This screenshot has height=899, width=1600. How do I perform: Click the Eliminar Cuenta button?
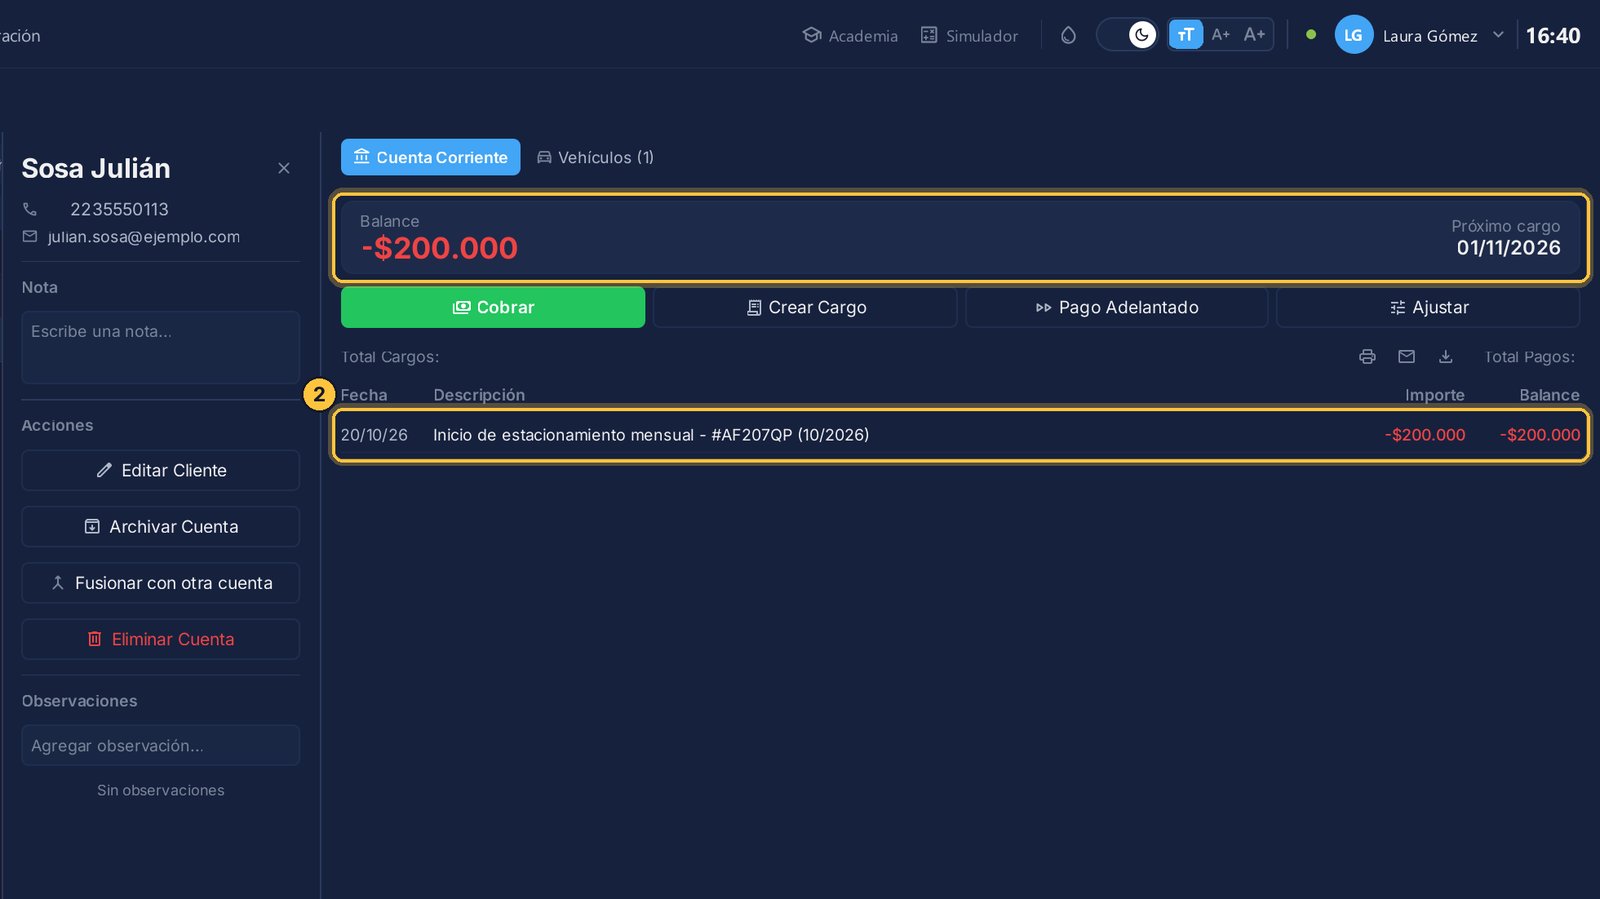[161, 639]
